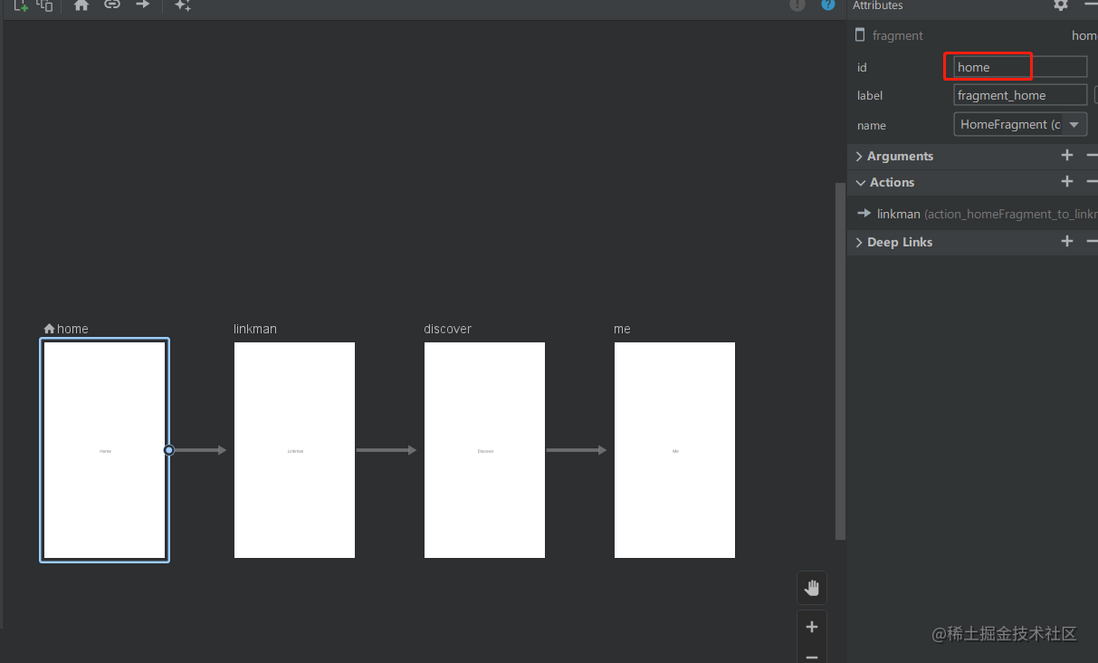Select the home fragment preview
Screen dimensions: 1098x663
(x=104, y=450)
